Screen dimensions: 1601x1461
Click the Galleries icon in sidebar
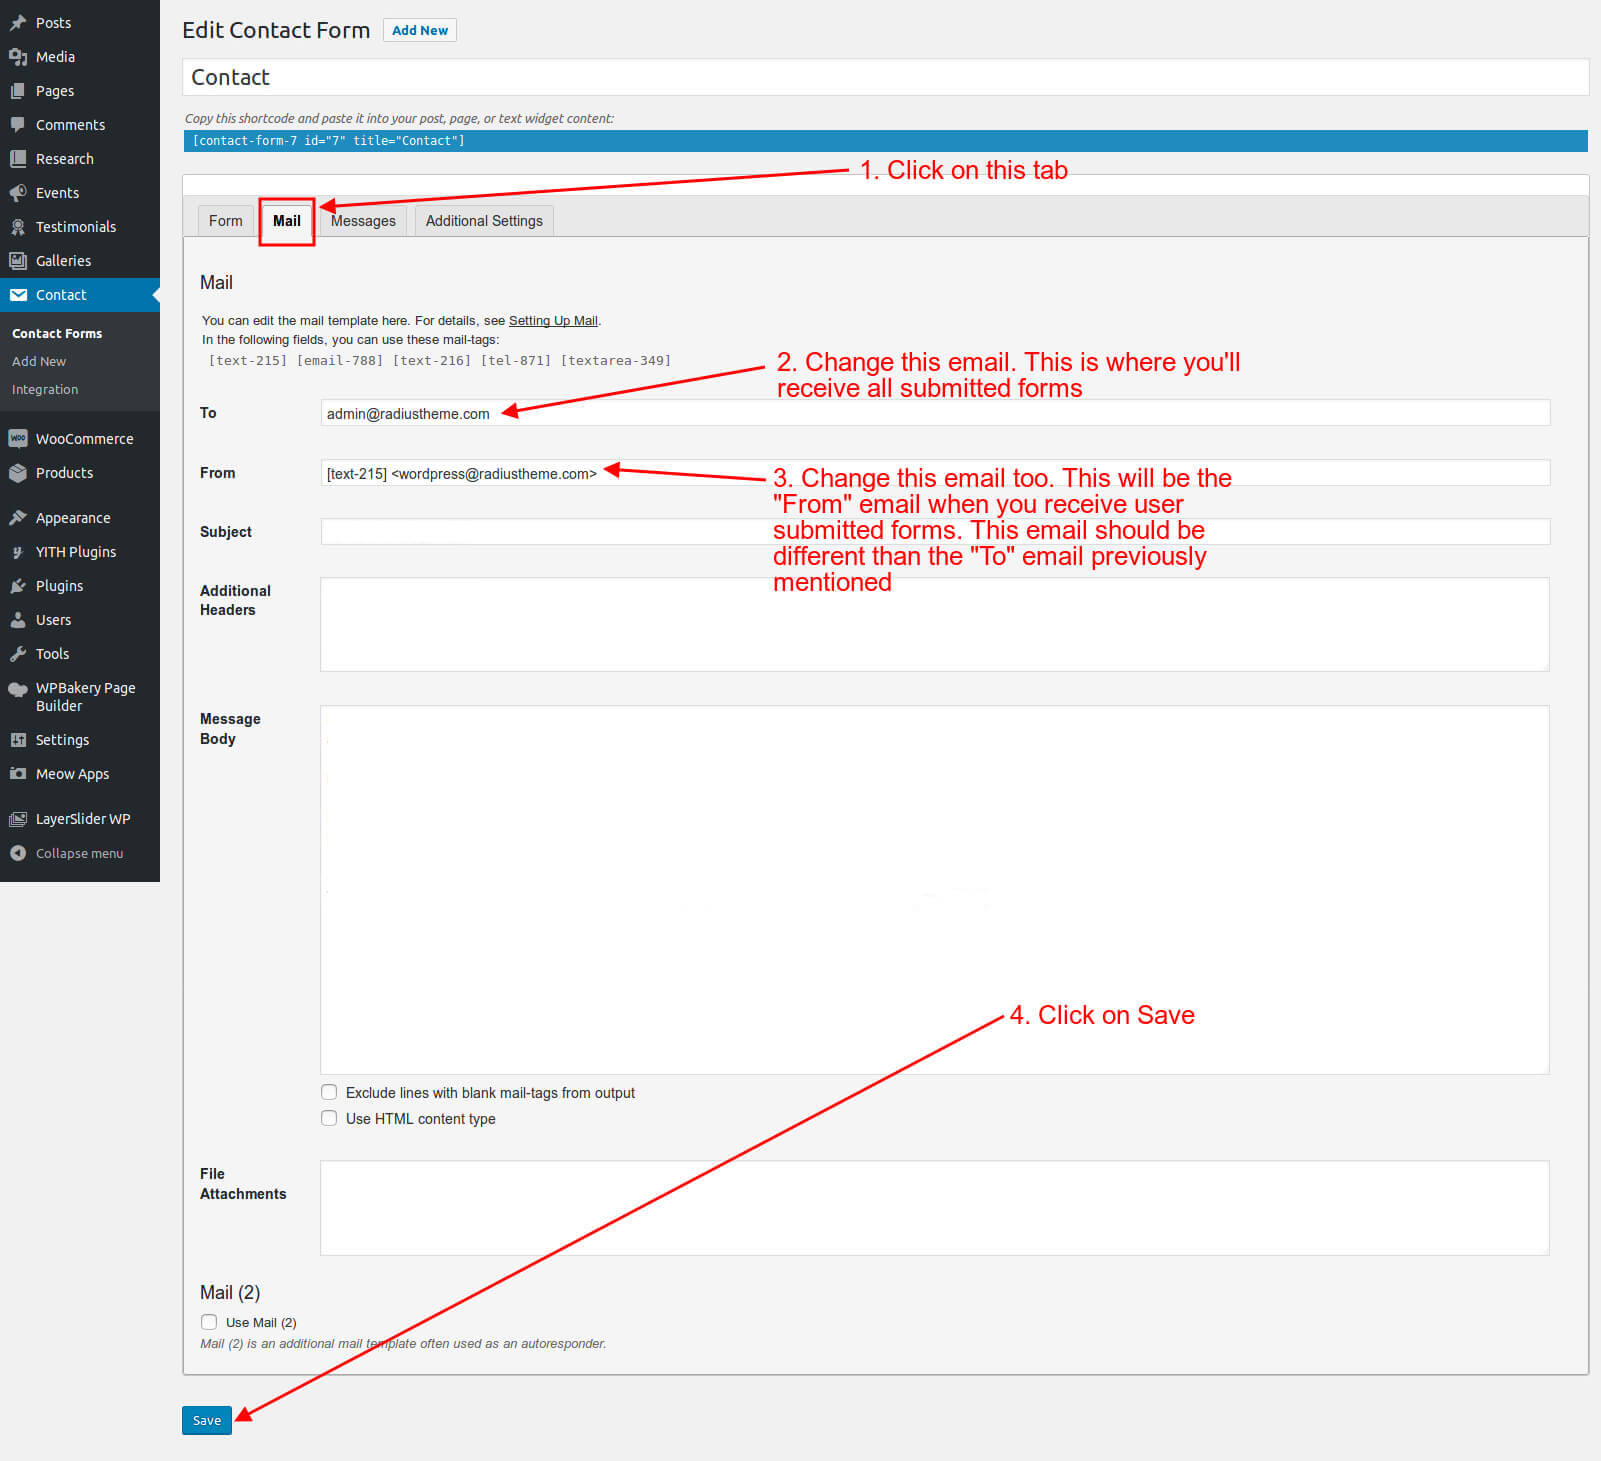[18, 261]
